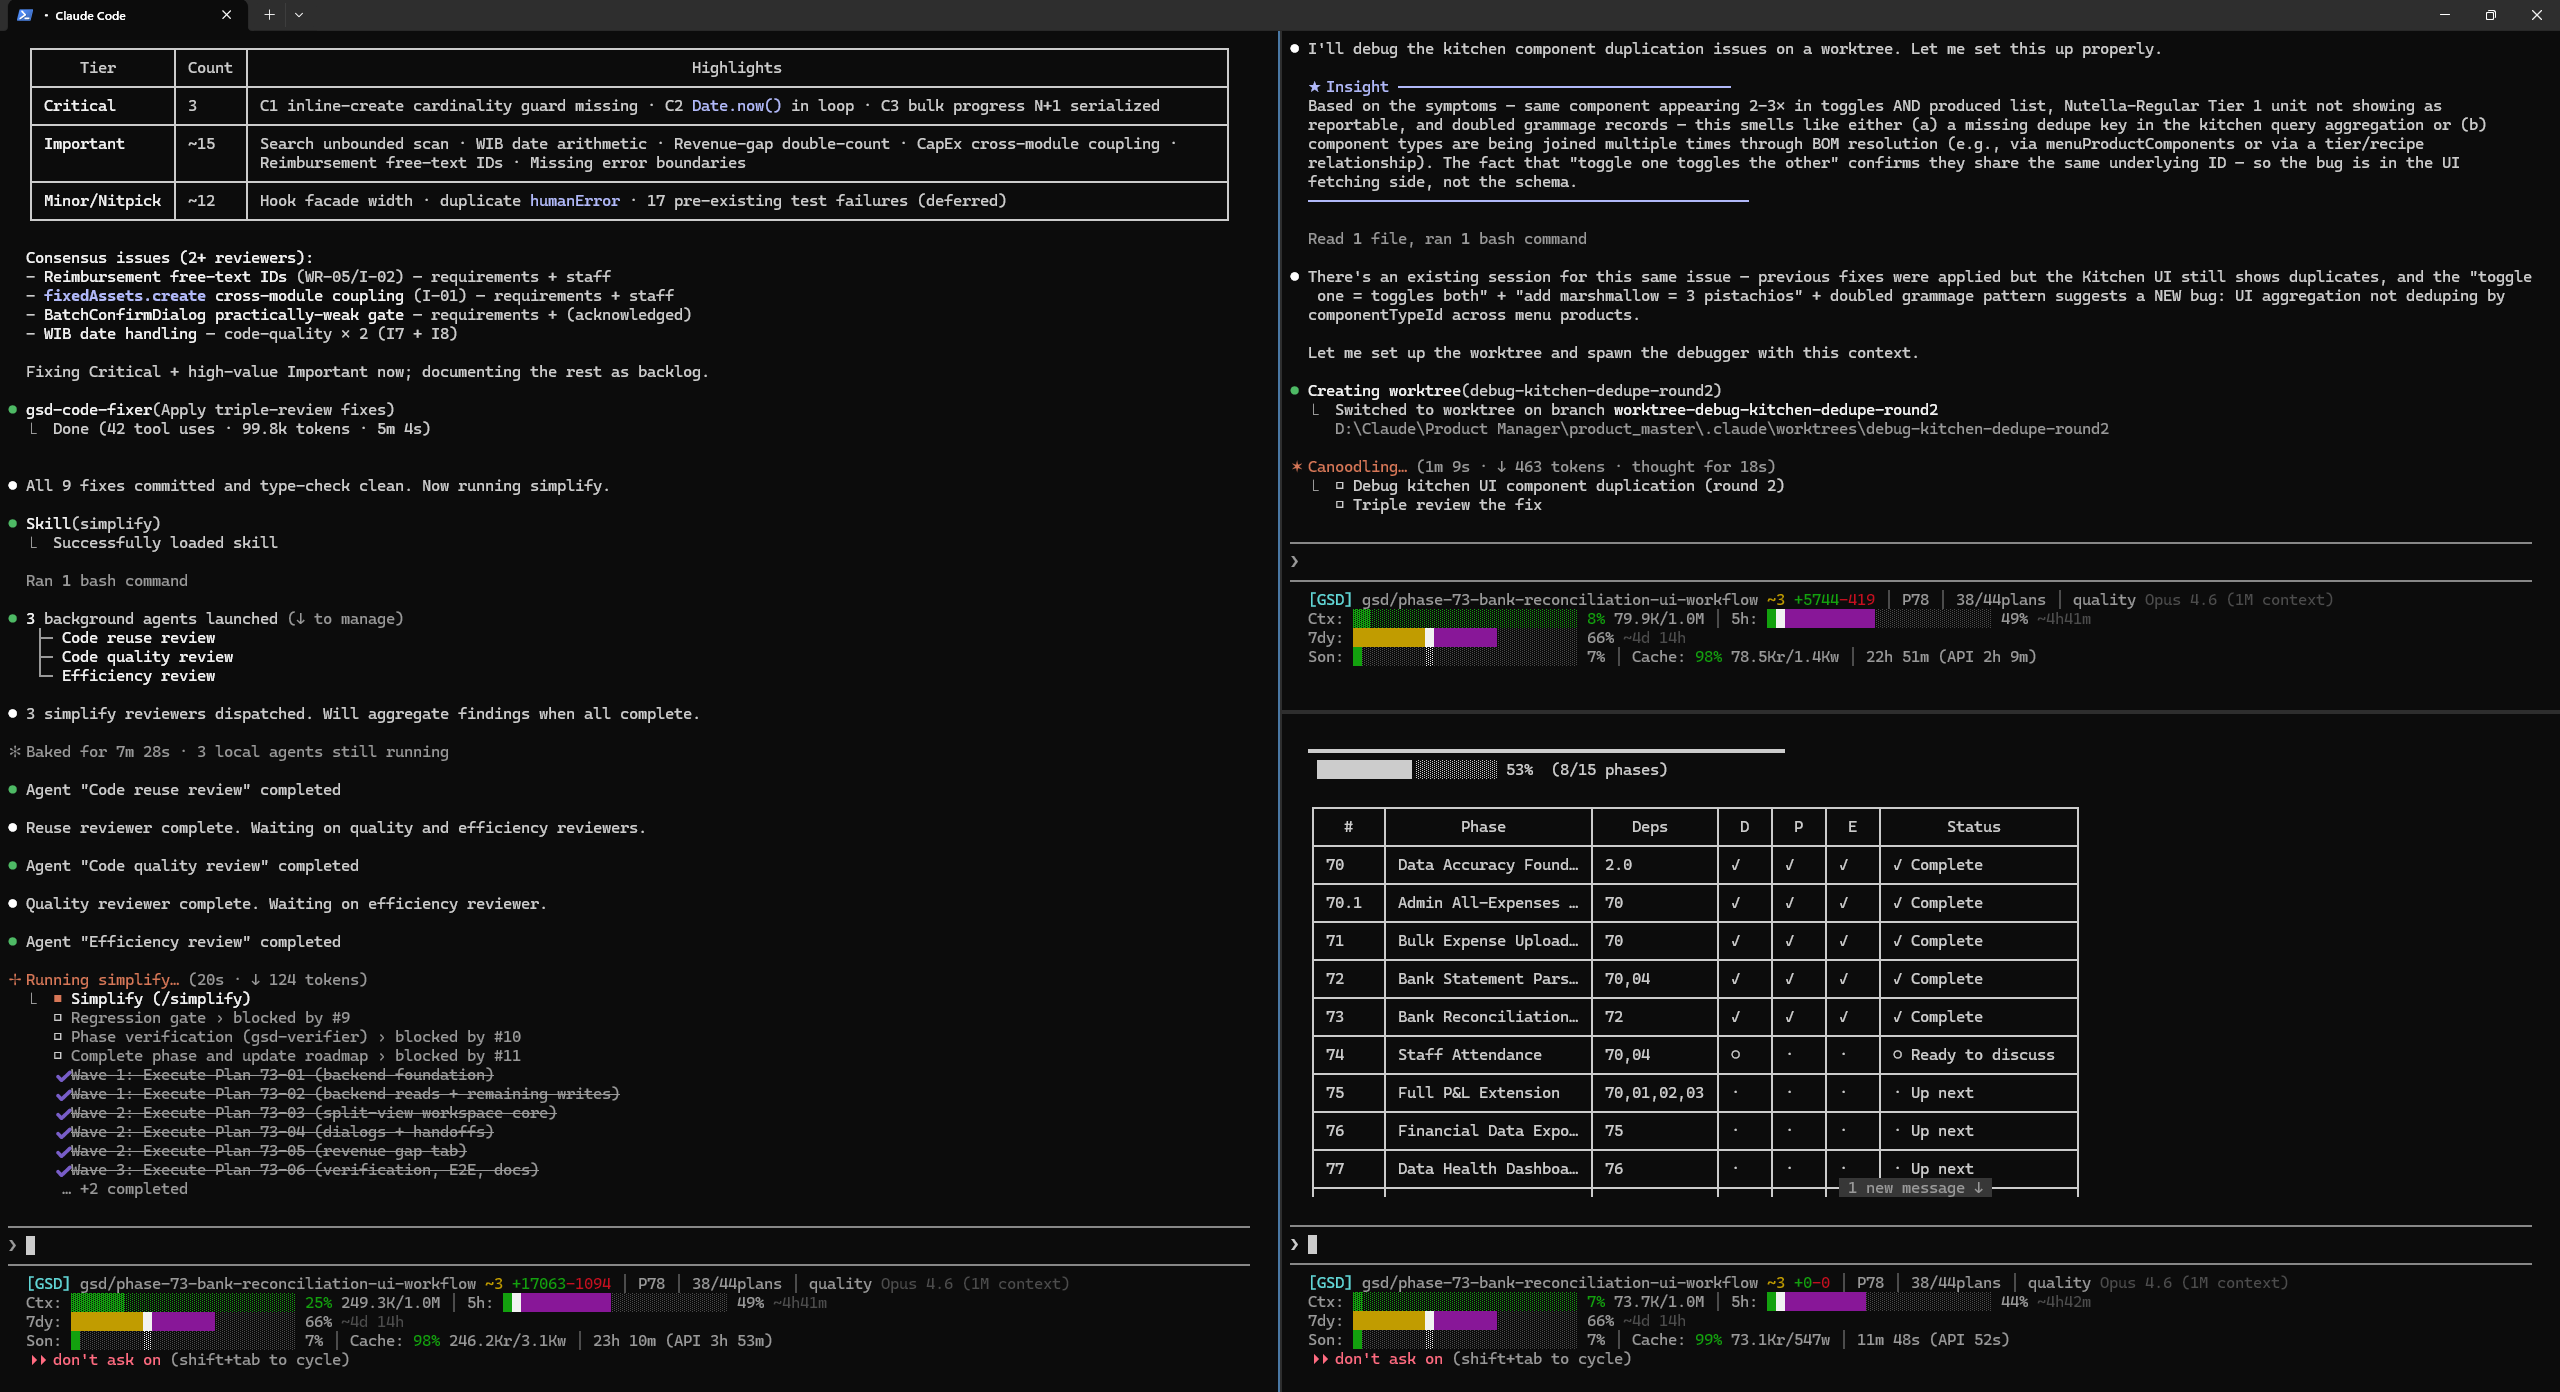Click the 'Read 1 file, ran 1 bash command' line
Image resolution: width=2560 pixels, height=1392 pixels.
tap(1447, 239)
